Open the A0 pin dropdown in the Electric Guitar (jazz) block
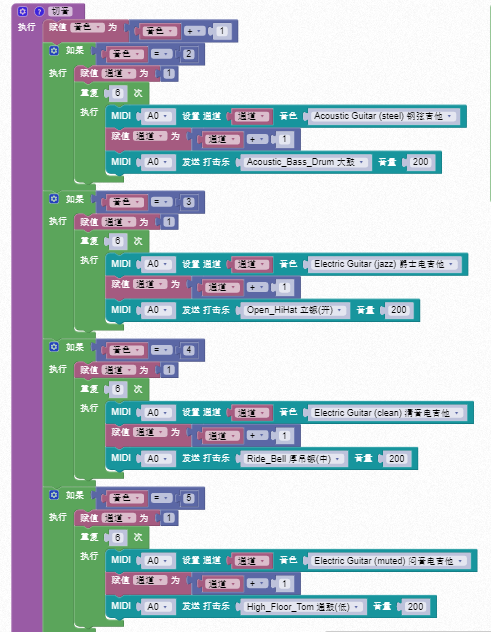 [158, 264]
